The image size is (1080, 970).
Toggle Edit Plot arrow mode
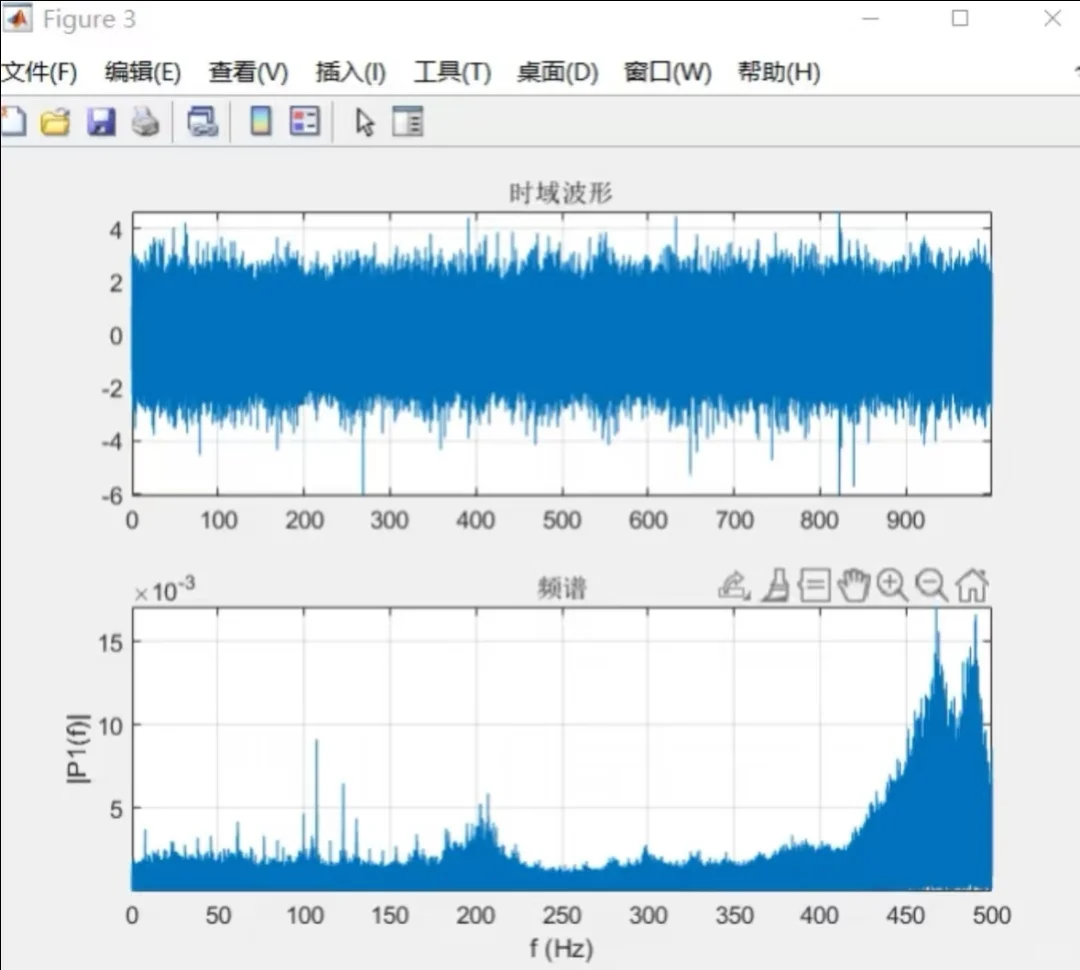(365, 121)
